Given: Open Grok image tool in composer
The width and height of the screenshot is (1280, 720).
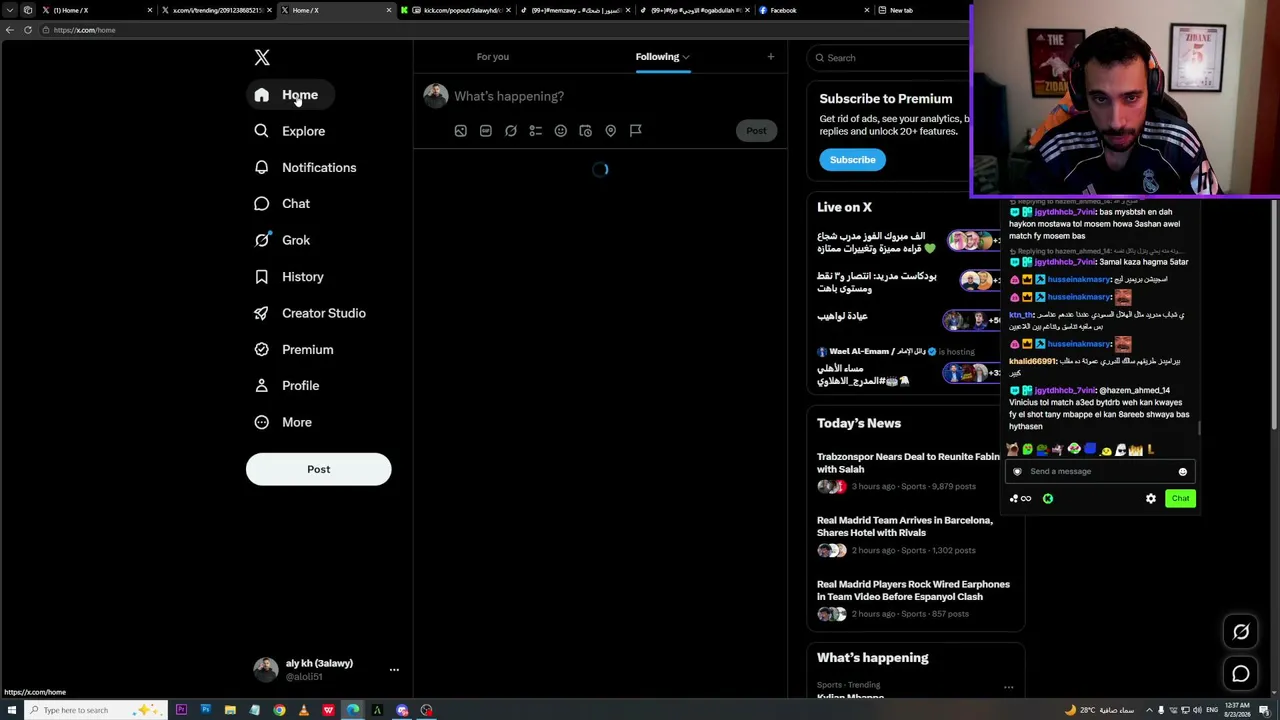Looking at the screenshot, I should pyautogui.click(x=510, y=131).
